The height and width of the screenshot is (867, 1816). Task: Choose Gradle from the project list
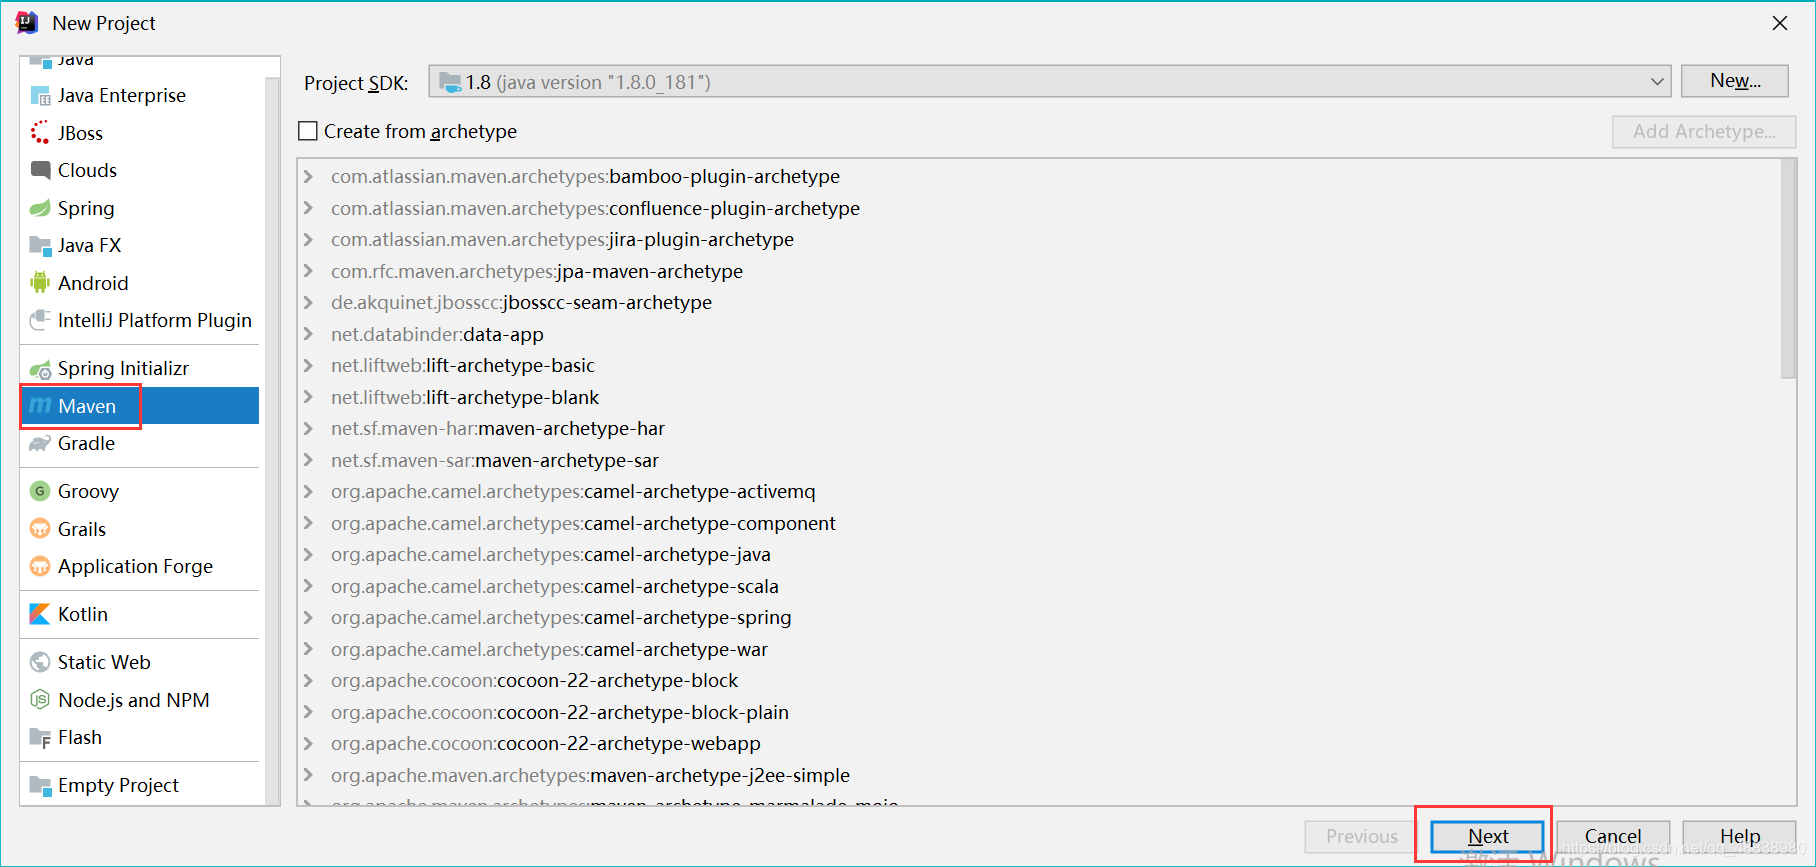point(86,443)
